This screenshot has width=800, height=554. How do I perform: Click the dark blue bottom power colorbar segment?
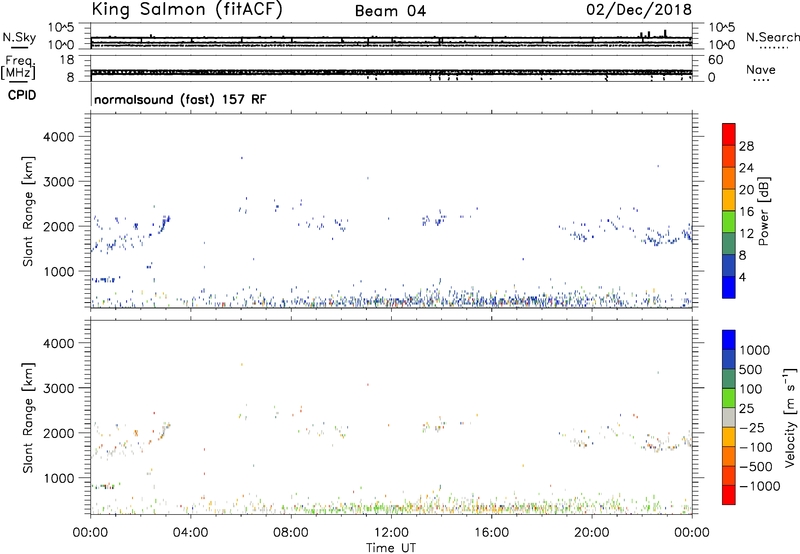tap(729, 287)
